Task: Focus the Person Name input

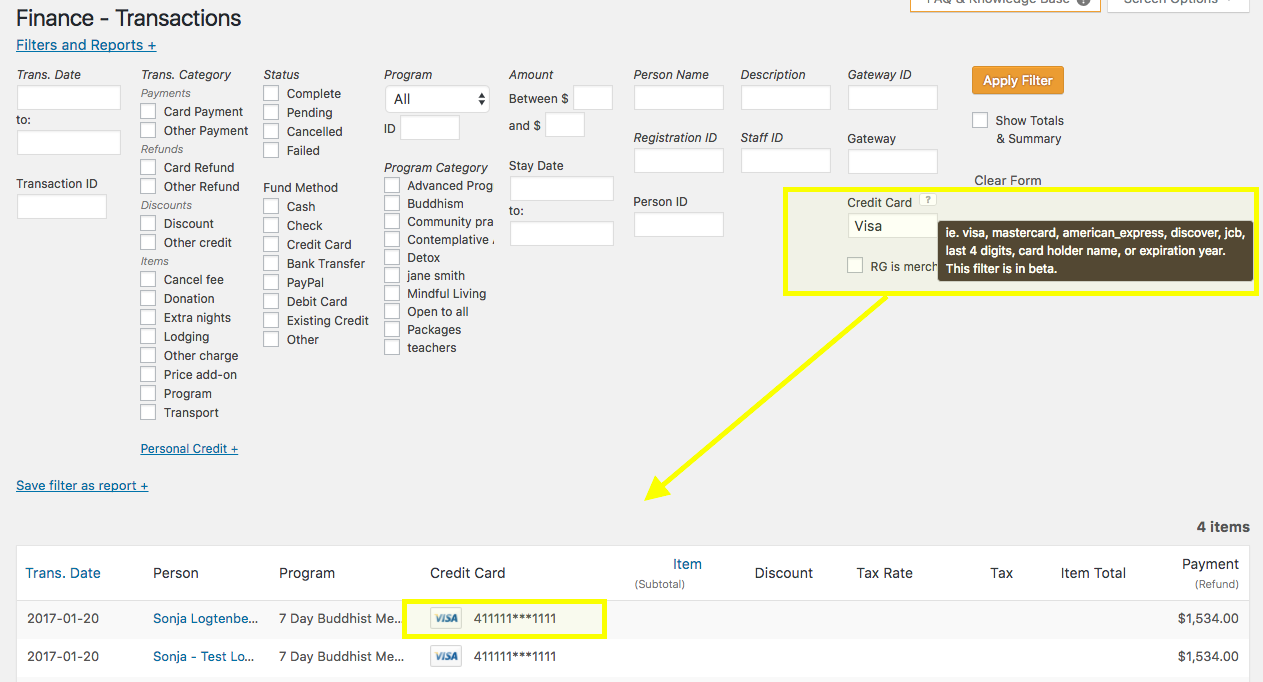Action: (679, 97)
